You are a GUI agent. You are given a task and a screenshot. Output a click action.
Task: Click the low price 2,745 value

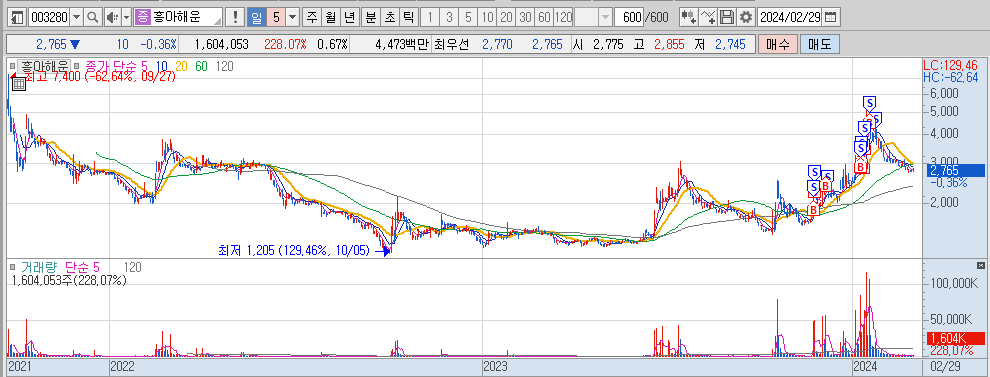pos(731,44)
